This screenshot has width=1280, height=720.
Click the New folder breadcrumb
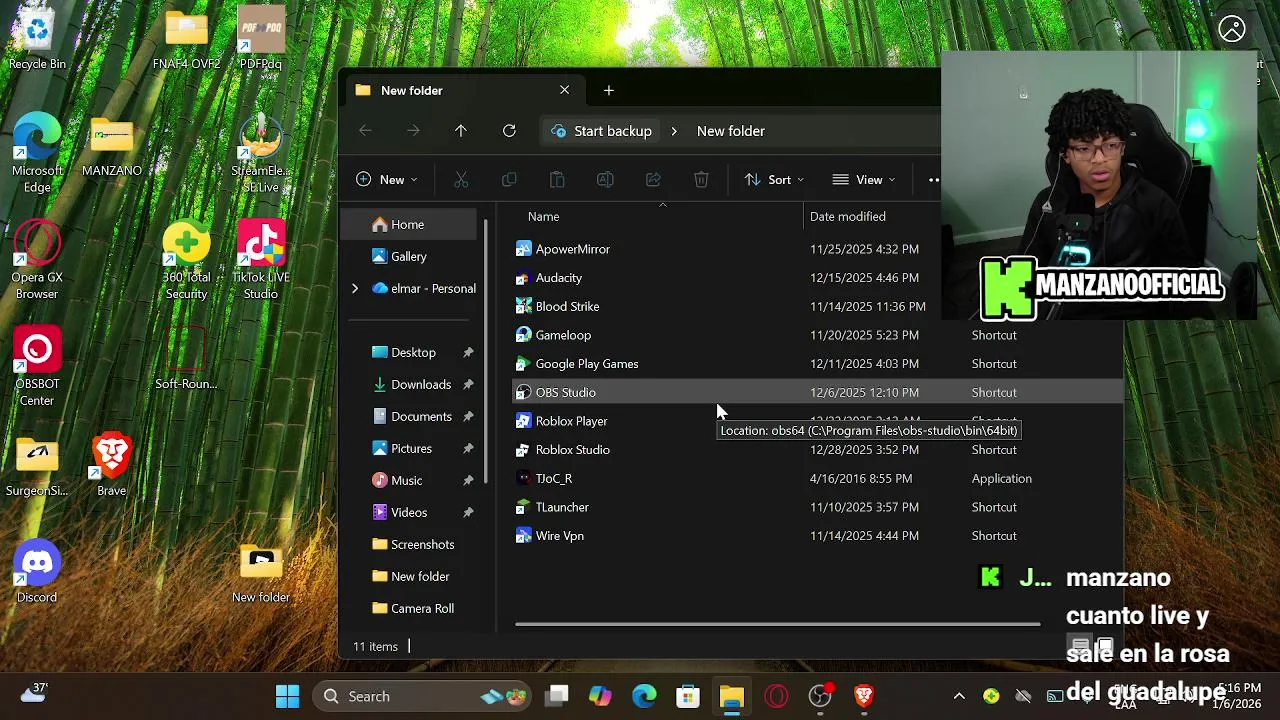pyautogui.click(x=731, y=131)
